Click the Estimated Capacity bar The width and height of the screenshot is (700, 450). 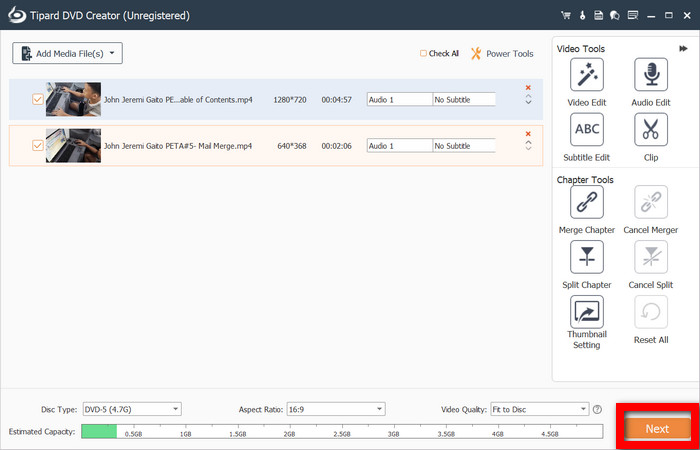[342, 431]
